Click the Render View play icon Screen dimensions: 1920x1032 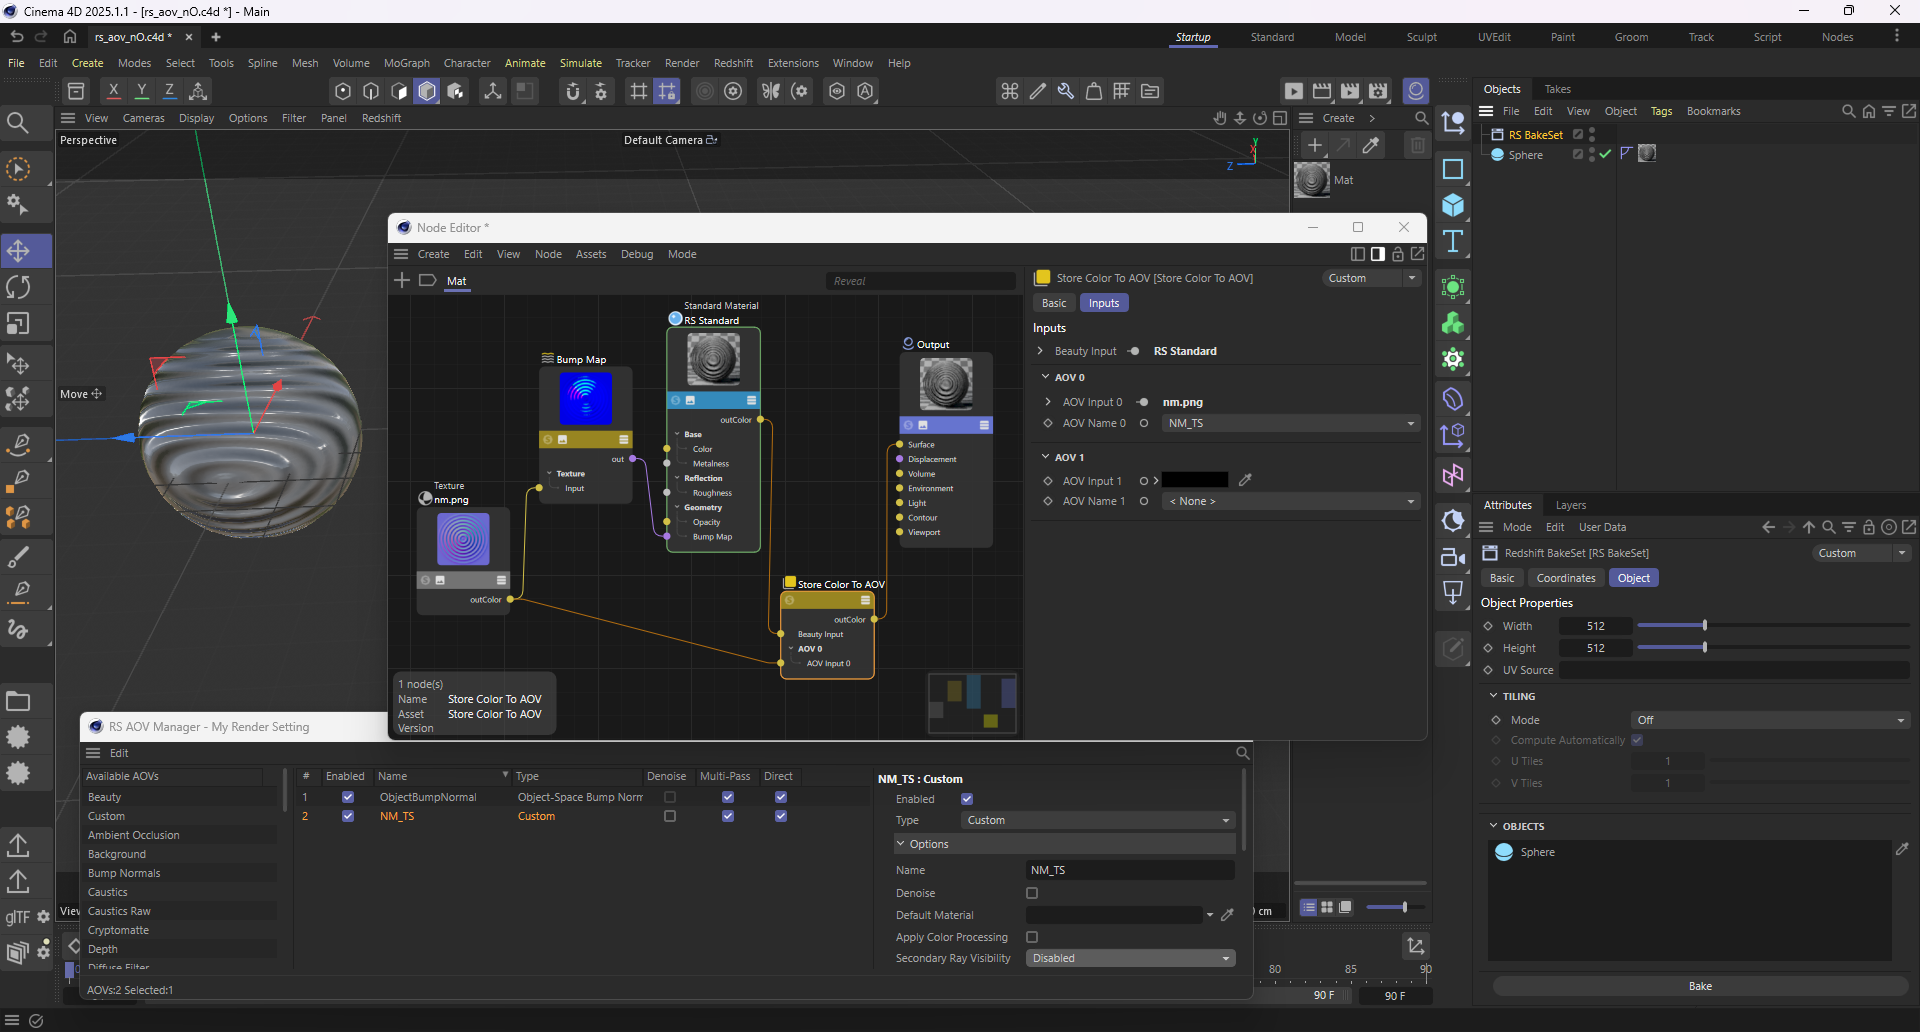[x=1293, y=91]
